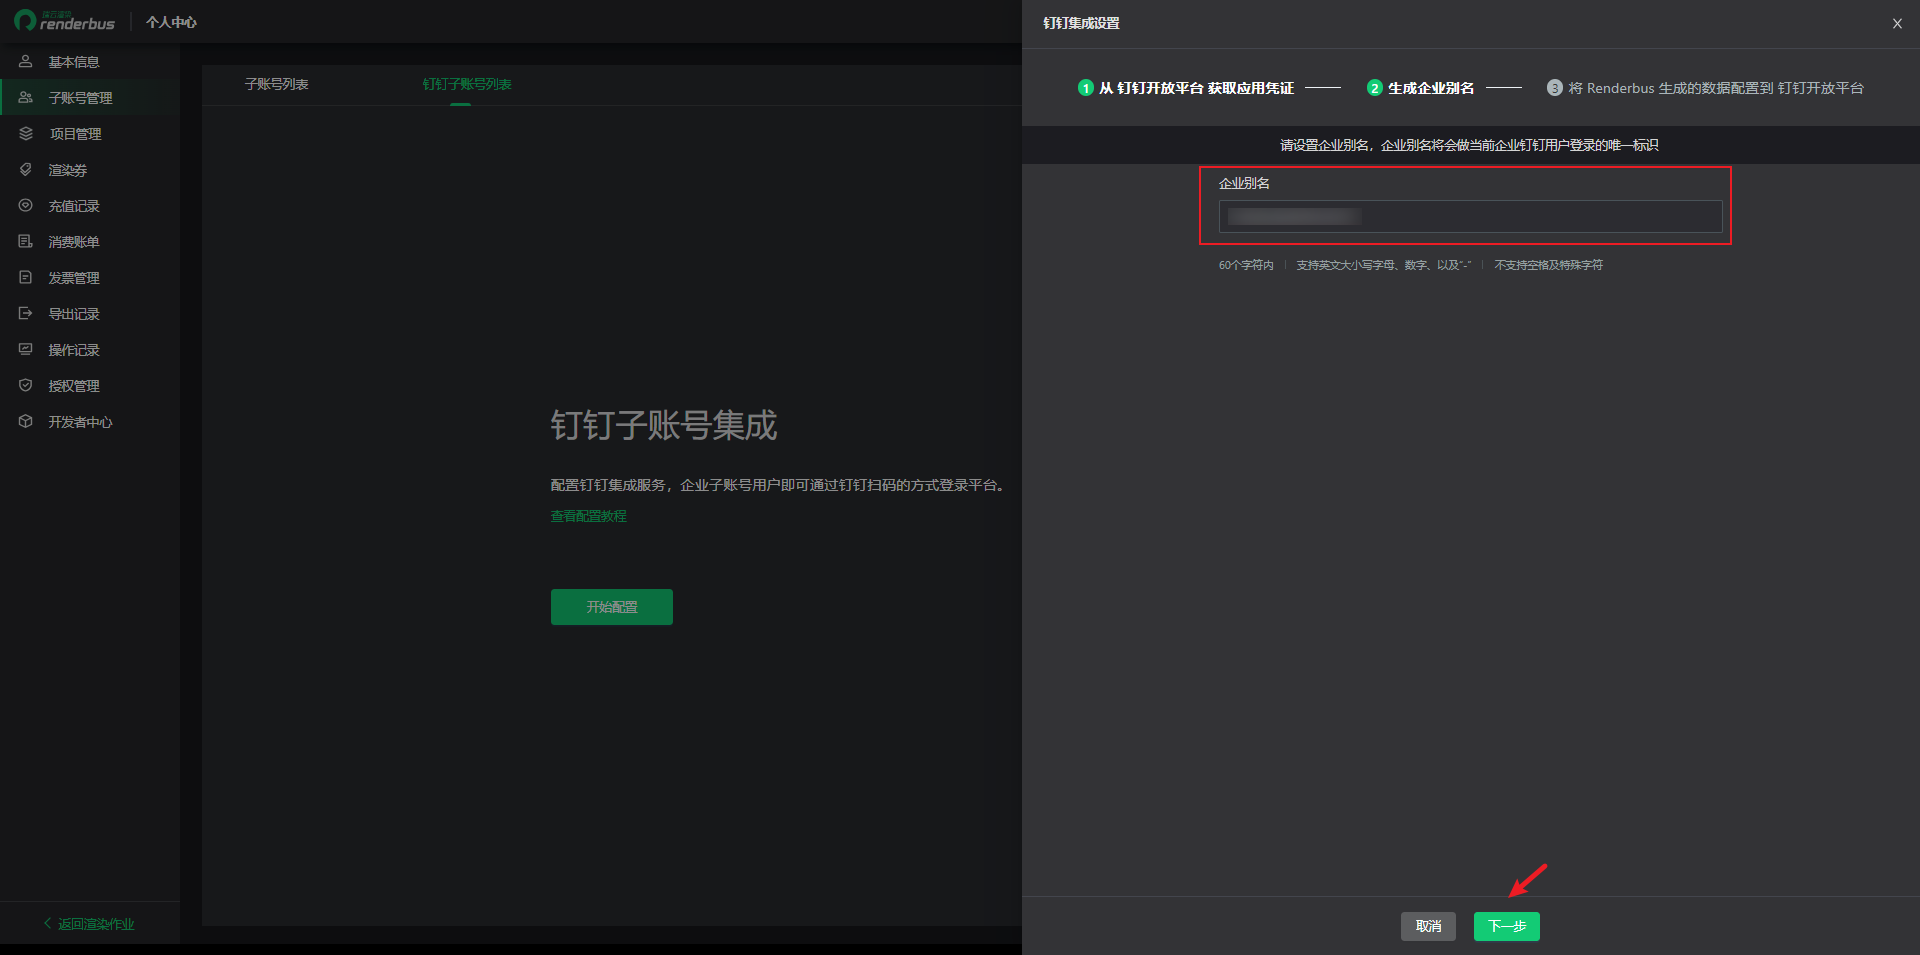Screen dimensions: 1920x955
Task: Click the 开发者中心 cube icon
Action: coord(26,421)
